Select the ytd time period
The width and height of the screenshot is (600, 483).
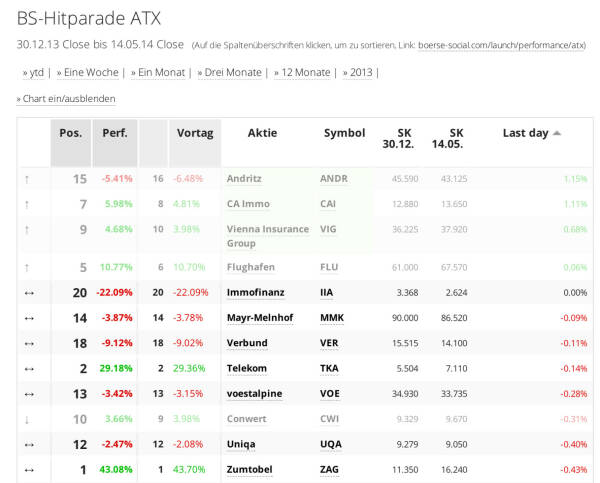35,72
